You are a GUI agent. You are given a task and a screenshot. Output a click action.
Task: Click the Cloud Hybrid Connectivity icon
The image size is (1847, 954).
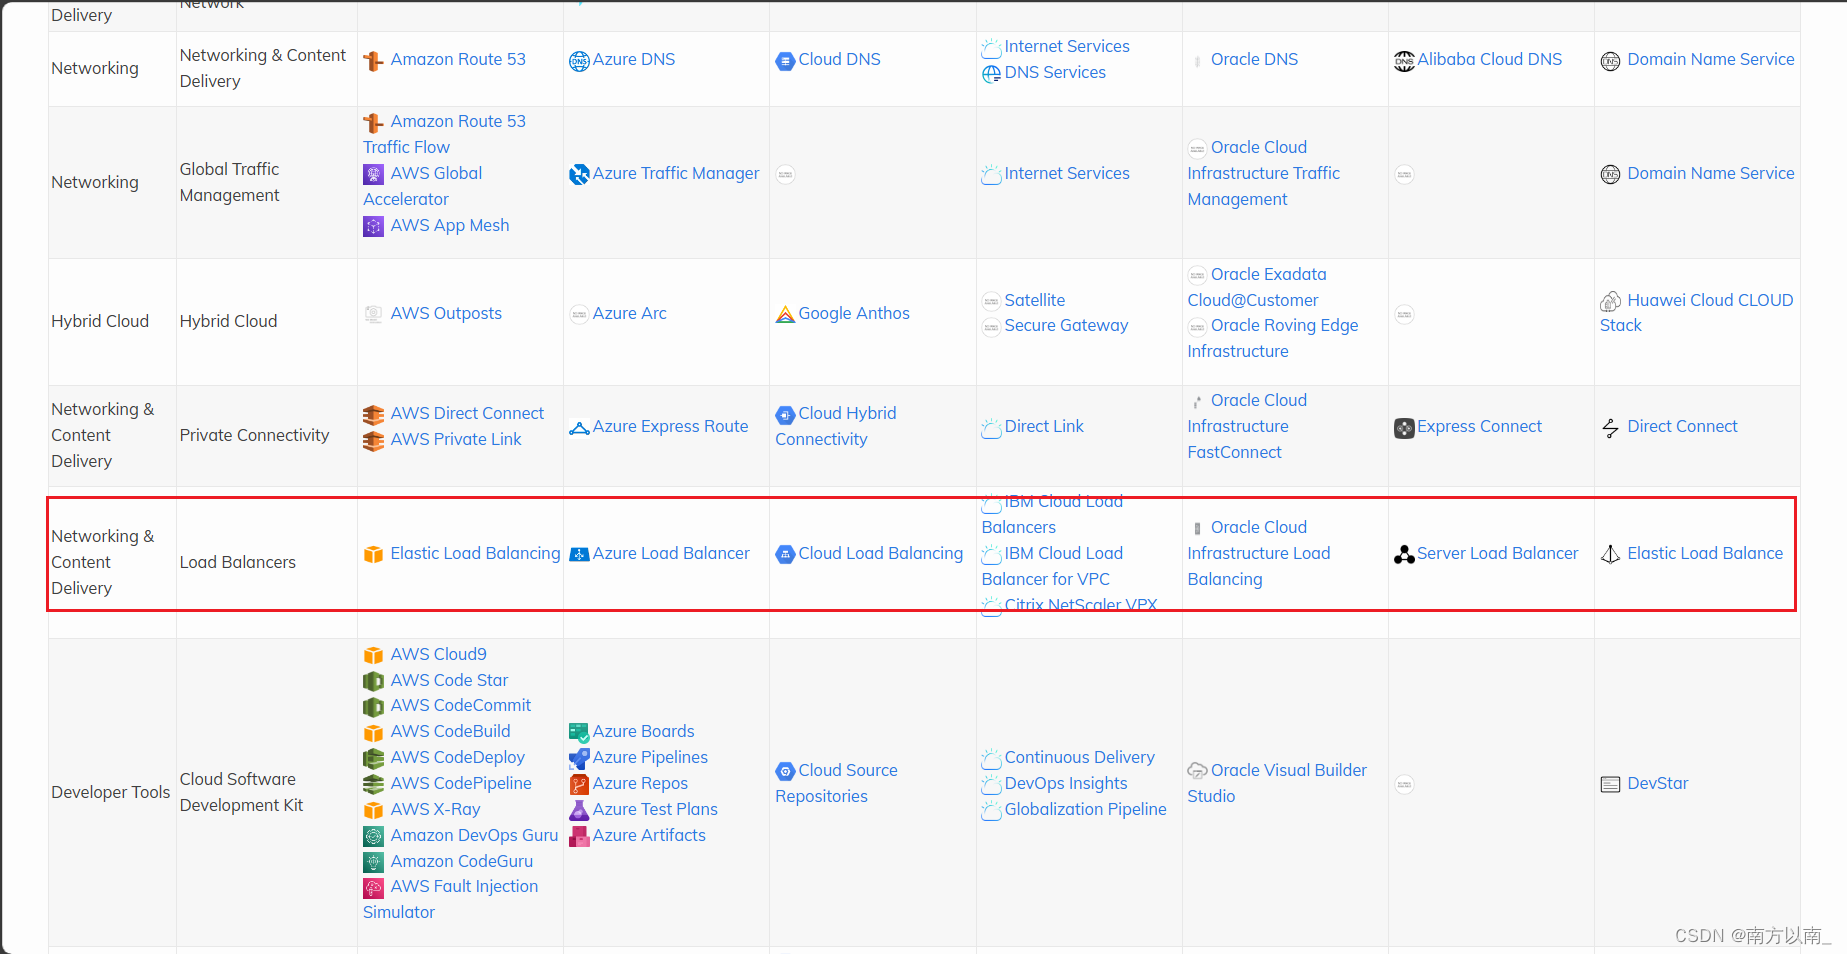[x=785, y=414]
